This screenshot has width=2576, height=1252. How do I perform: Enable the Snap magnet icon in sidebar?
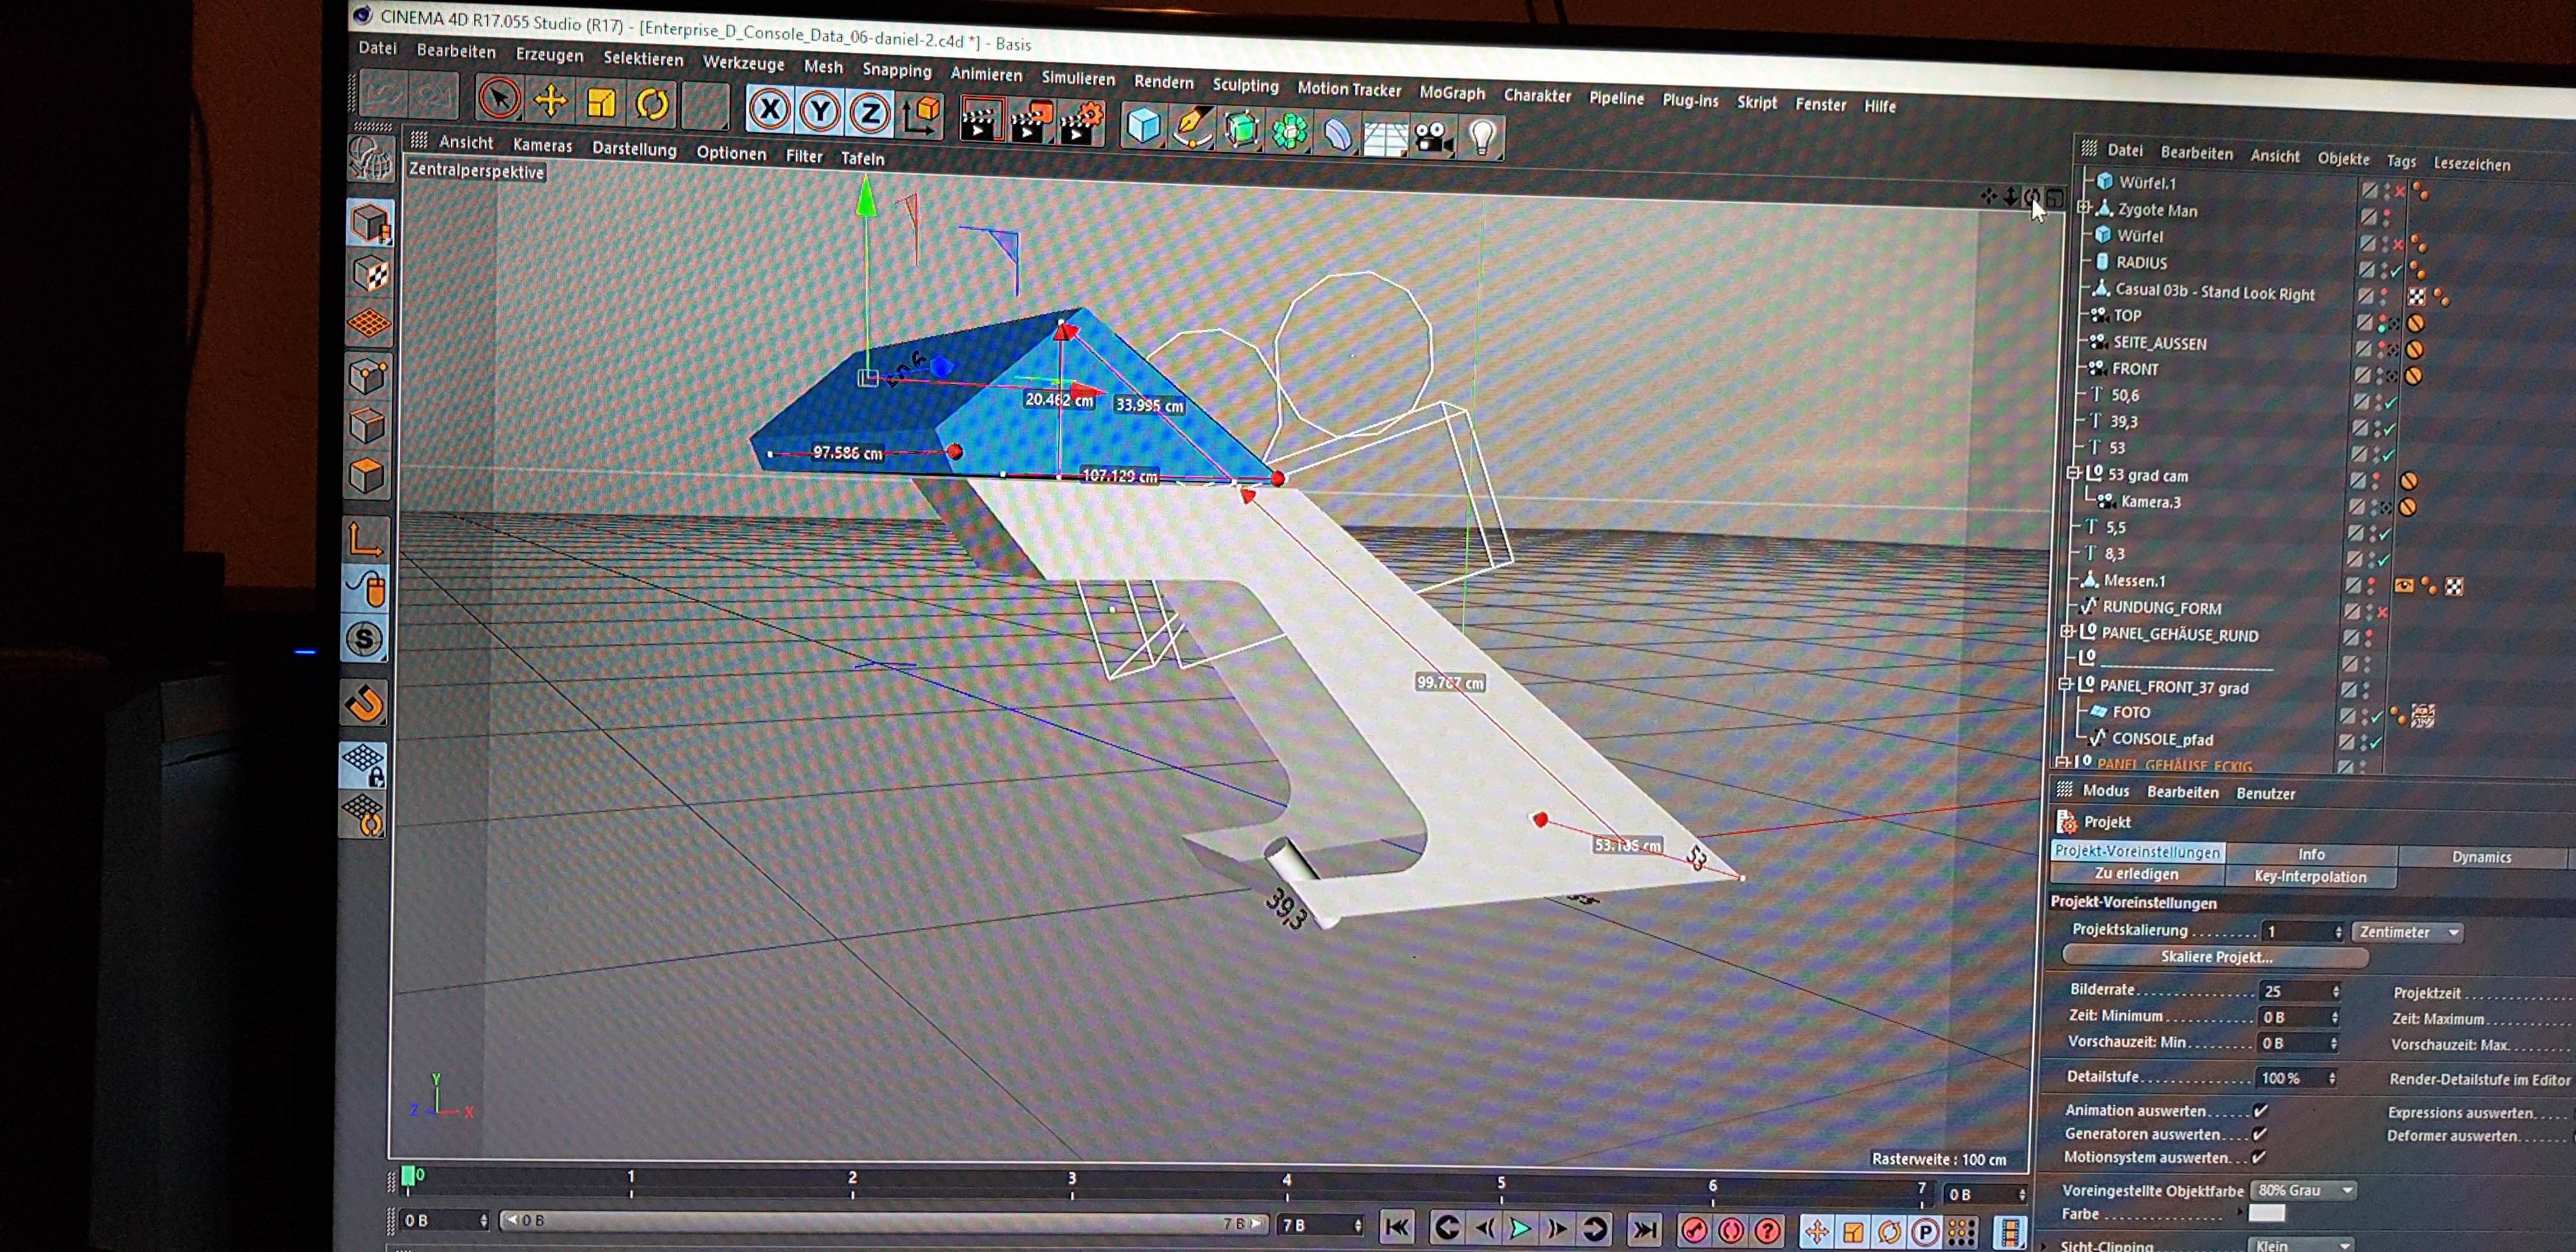365,703
